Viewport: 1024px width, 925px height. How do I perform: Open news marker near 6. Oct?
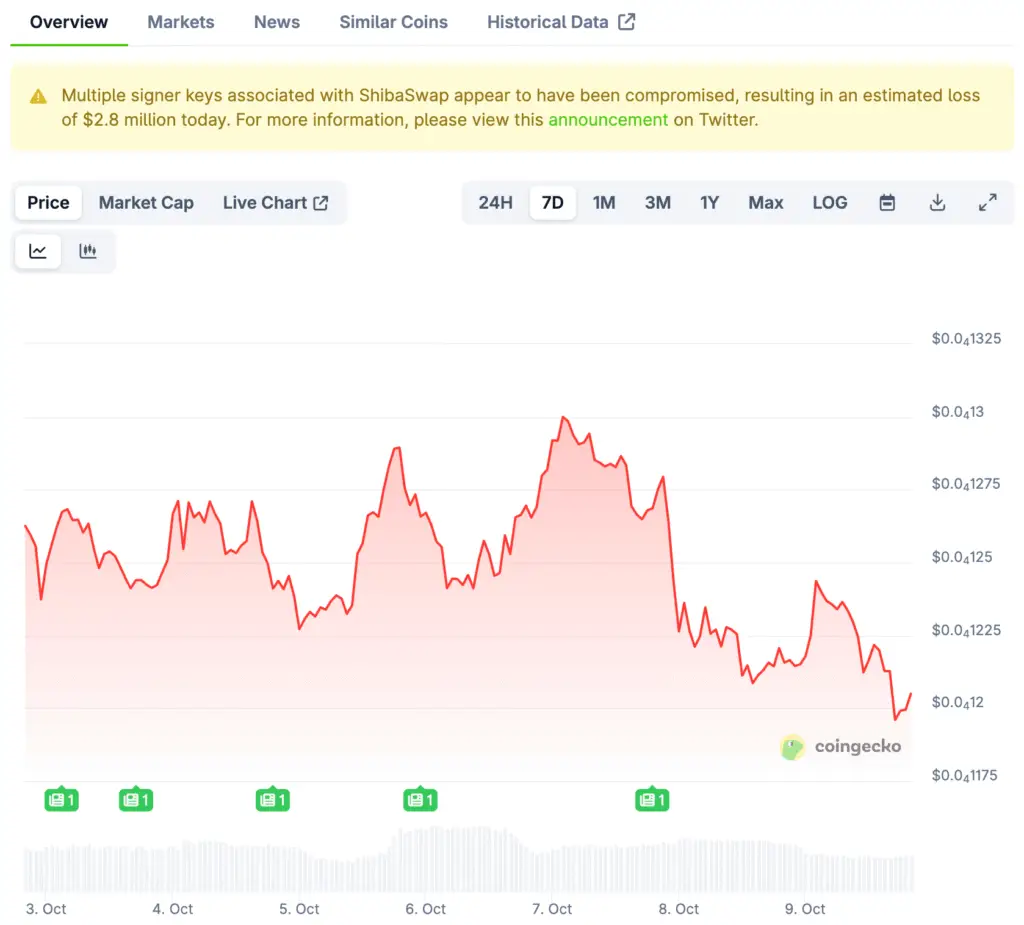420,799
